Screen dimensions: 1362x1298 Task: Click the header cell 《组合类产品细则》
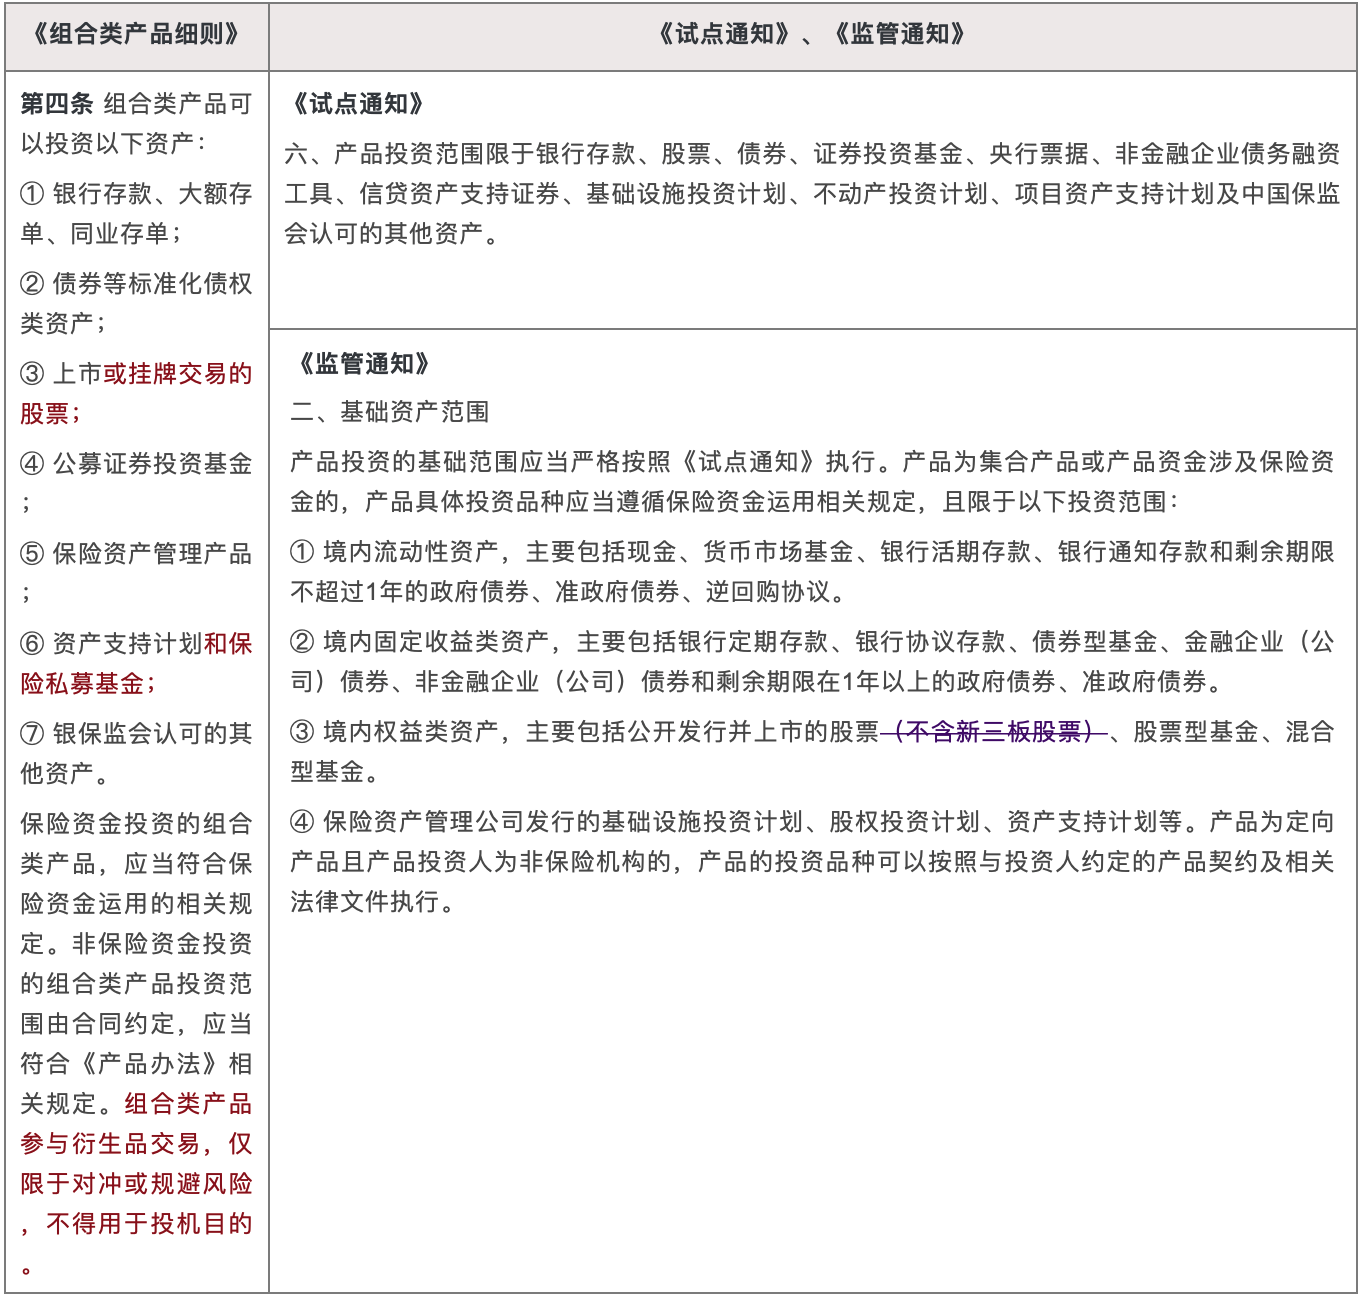[137, 35]
